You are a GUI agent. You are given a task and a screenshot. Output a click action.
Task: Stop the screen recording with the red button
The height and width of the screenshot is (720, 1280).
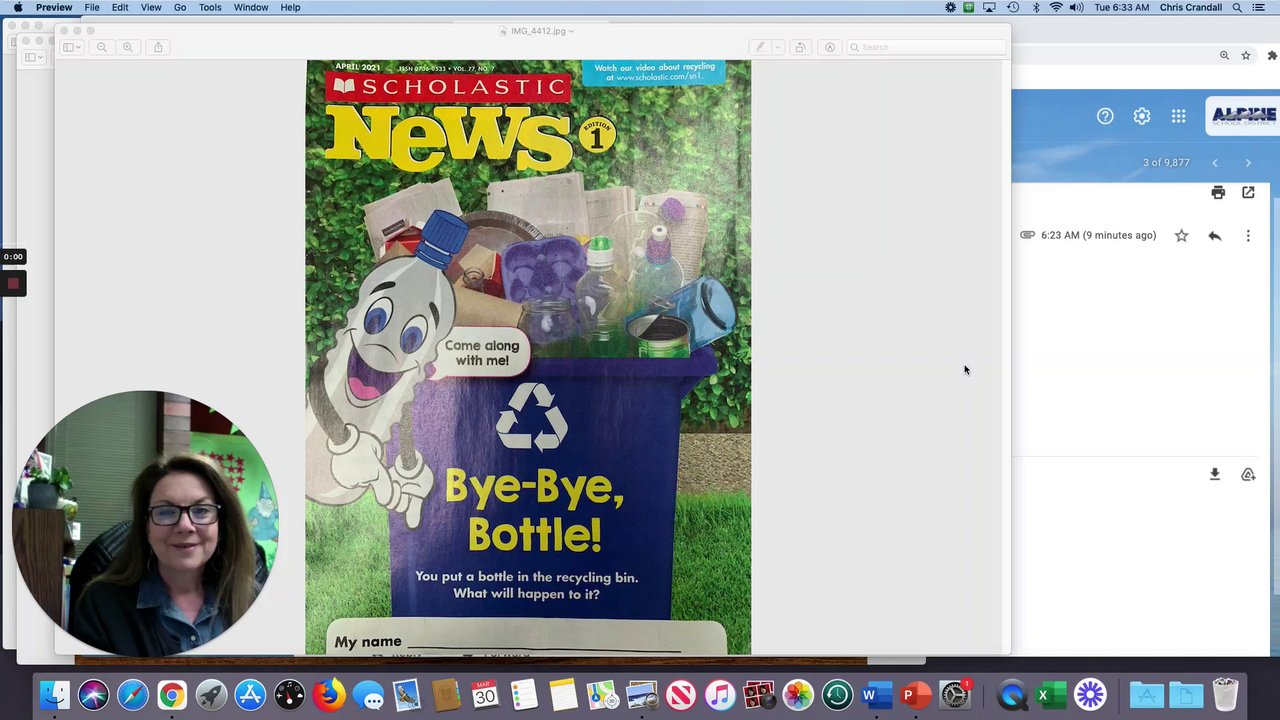click(x=13, y=284)
